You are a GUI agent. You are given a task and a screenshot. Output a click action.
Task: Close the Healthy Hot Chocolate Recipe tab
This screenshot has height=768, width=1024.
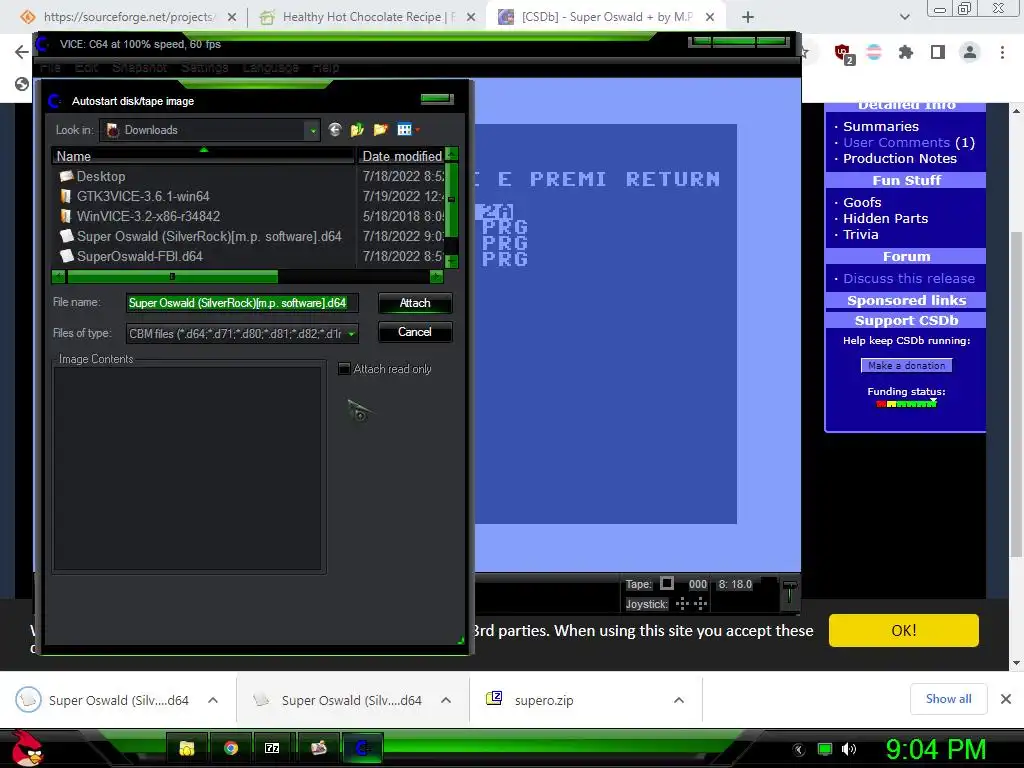(471, 17)
